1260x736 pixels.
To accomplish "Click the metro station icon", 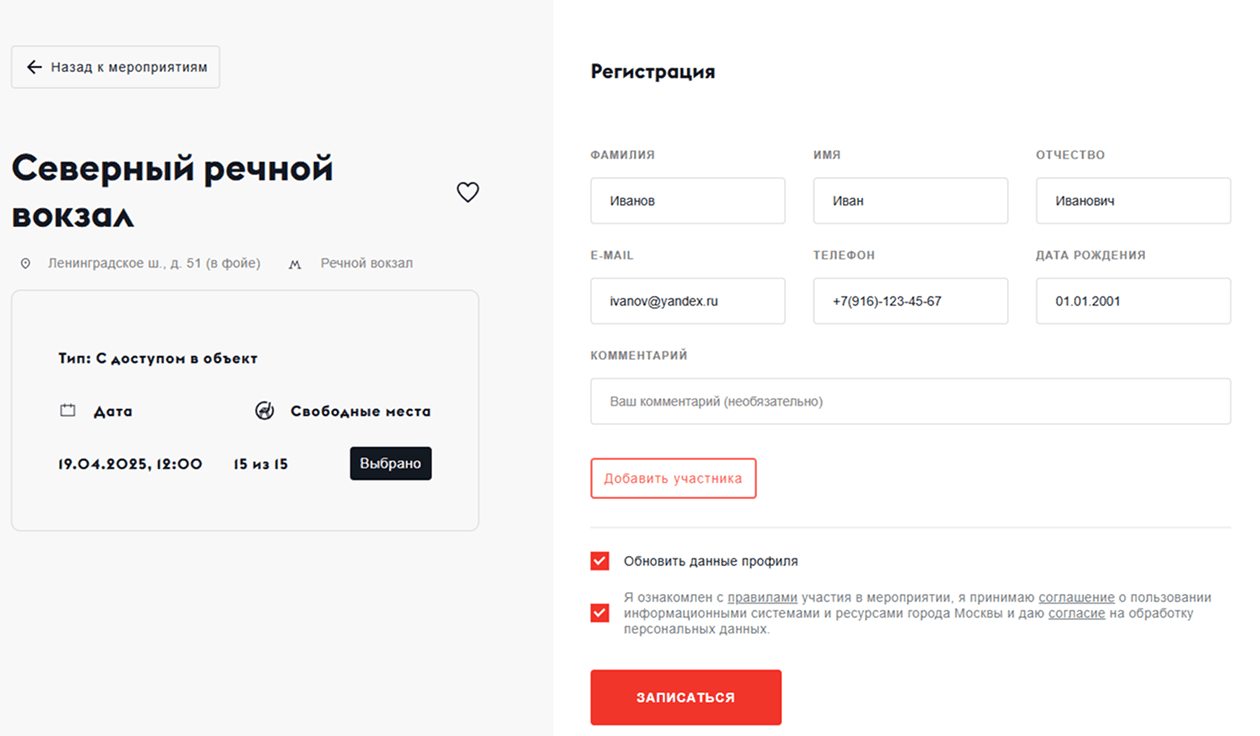I will pyautogui.click(x=295, y=265).
